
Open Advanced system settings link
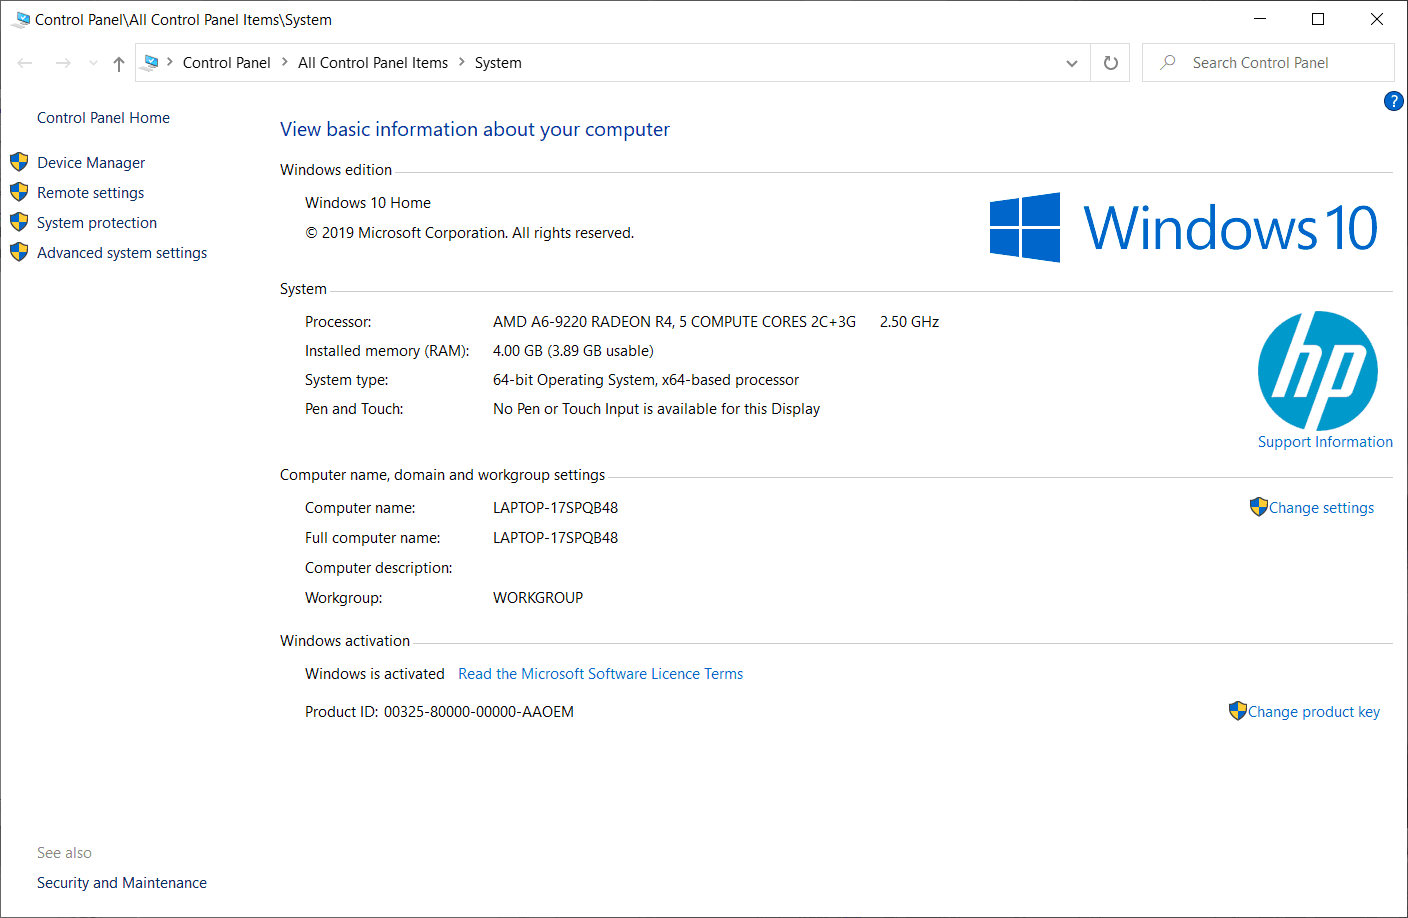tap(122, 253)
